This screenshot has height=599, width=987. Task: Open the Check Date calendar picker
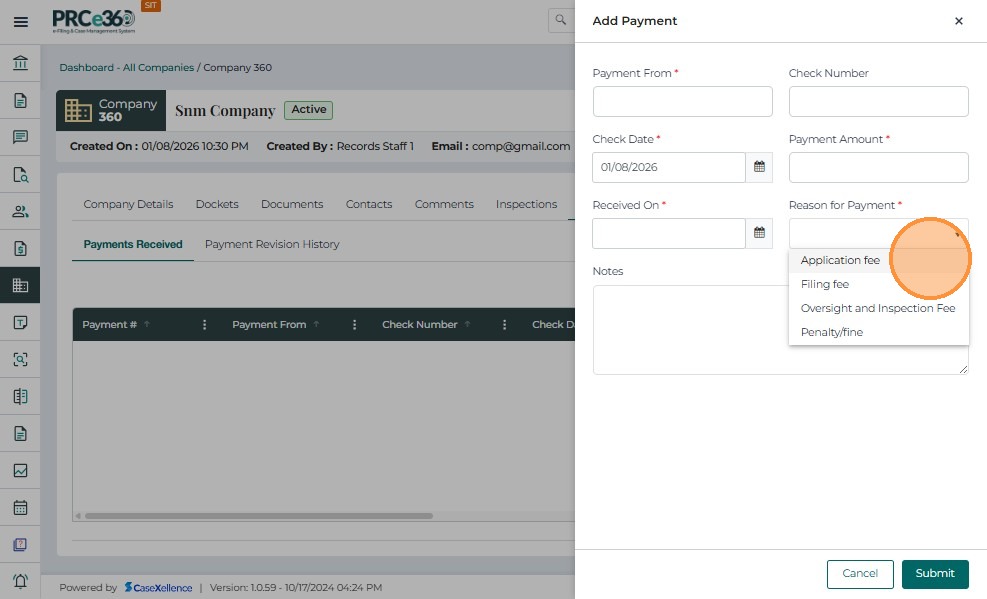pos(759,167)
